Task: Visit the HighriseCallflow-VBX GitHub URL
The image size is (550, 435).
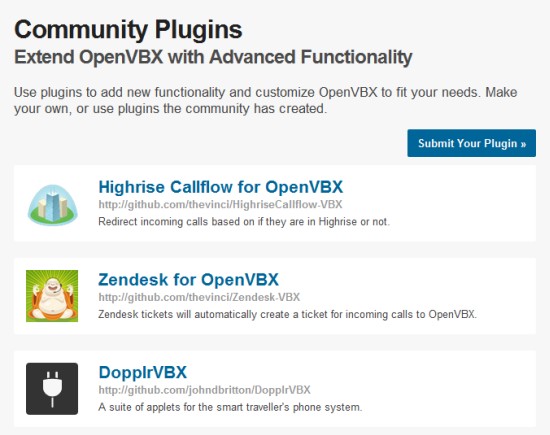Action: [220, 205]
